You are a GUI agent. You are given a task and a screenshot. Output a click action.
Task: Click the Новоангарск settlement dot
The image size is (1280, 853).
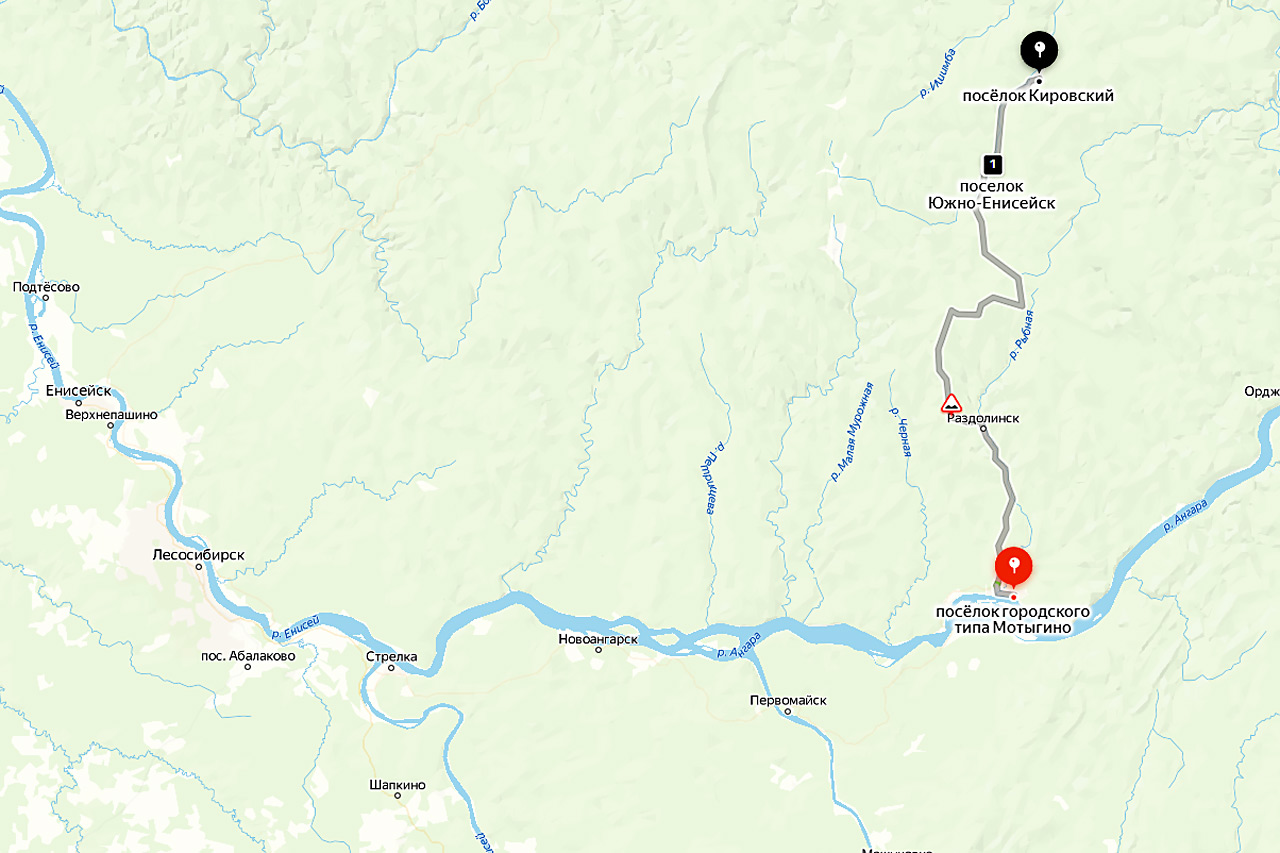598,650
